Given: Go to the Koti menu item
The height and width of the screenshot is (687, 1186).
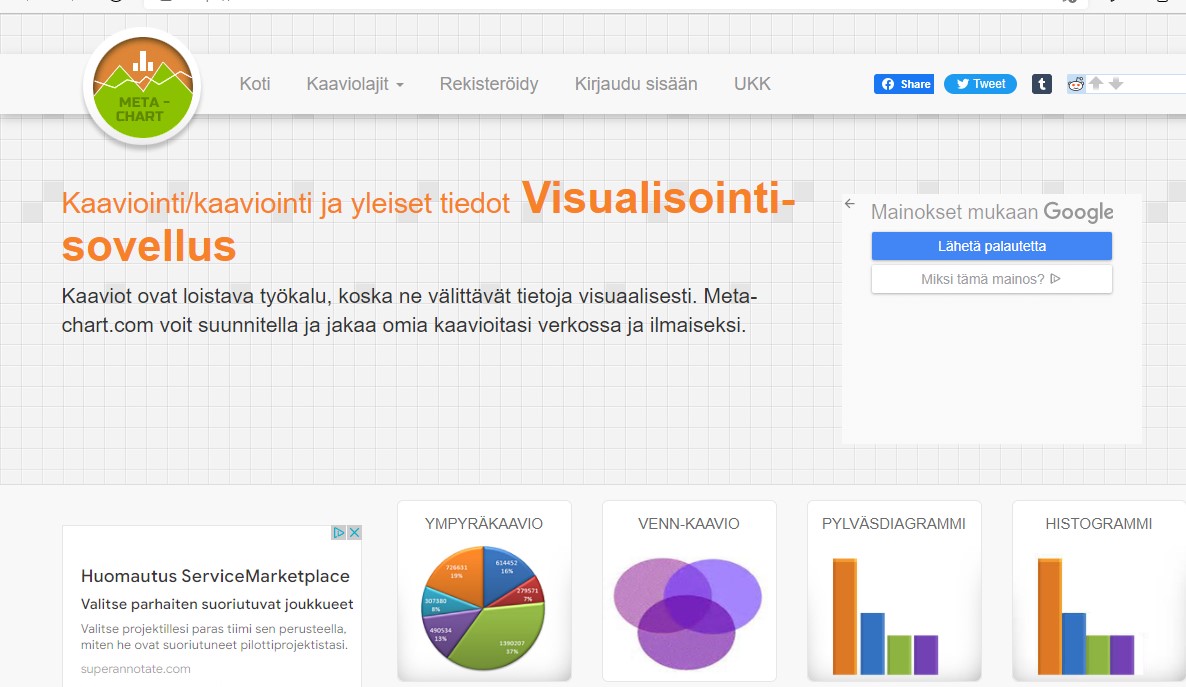Looking at the screenshot, I should coord(255,84).
